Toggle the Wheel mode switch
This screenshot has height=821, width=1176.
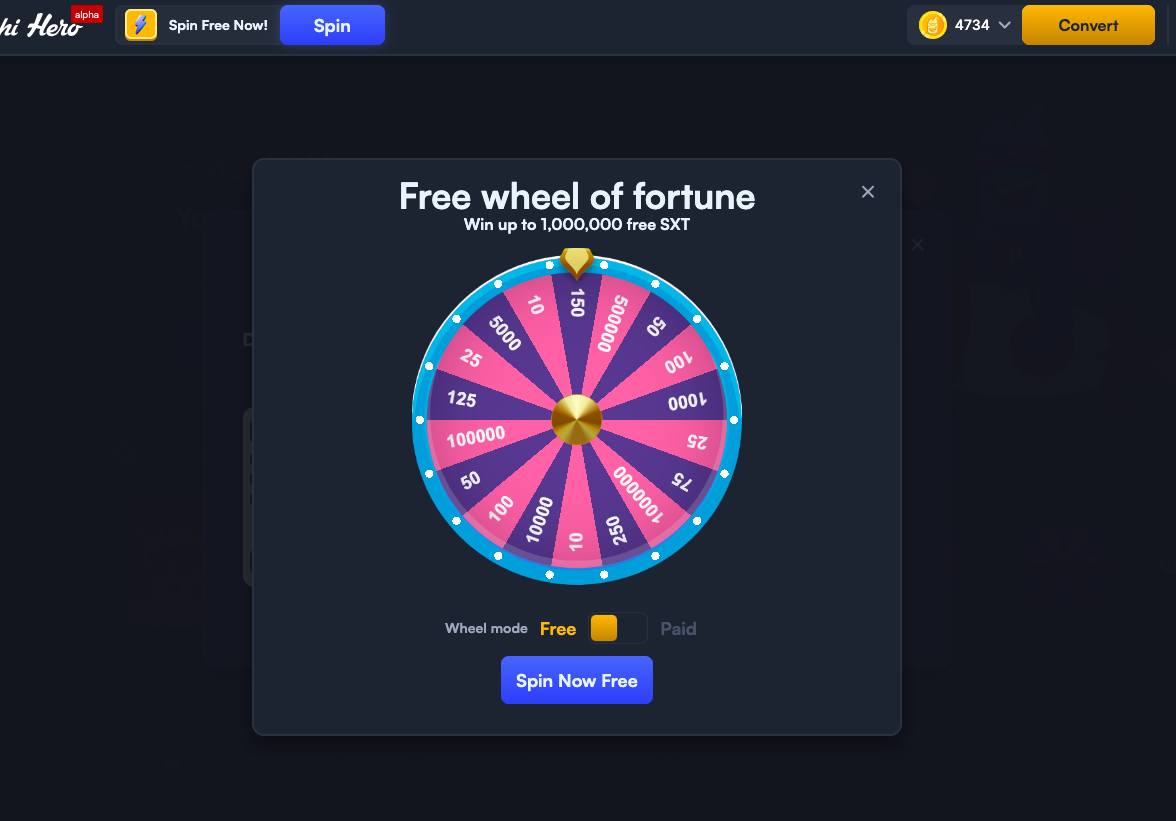(x=618, y=628)
